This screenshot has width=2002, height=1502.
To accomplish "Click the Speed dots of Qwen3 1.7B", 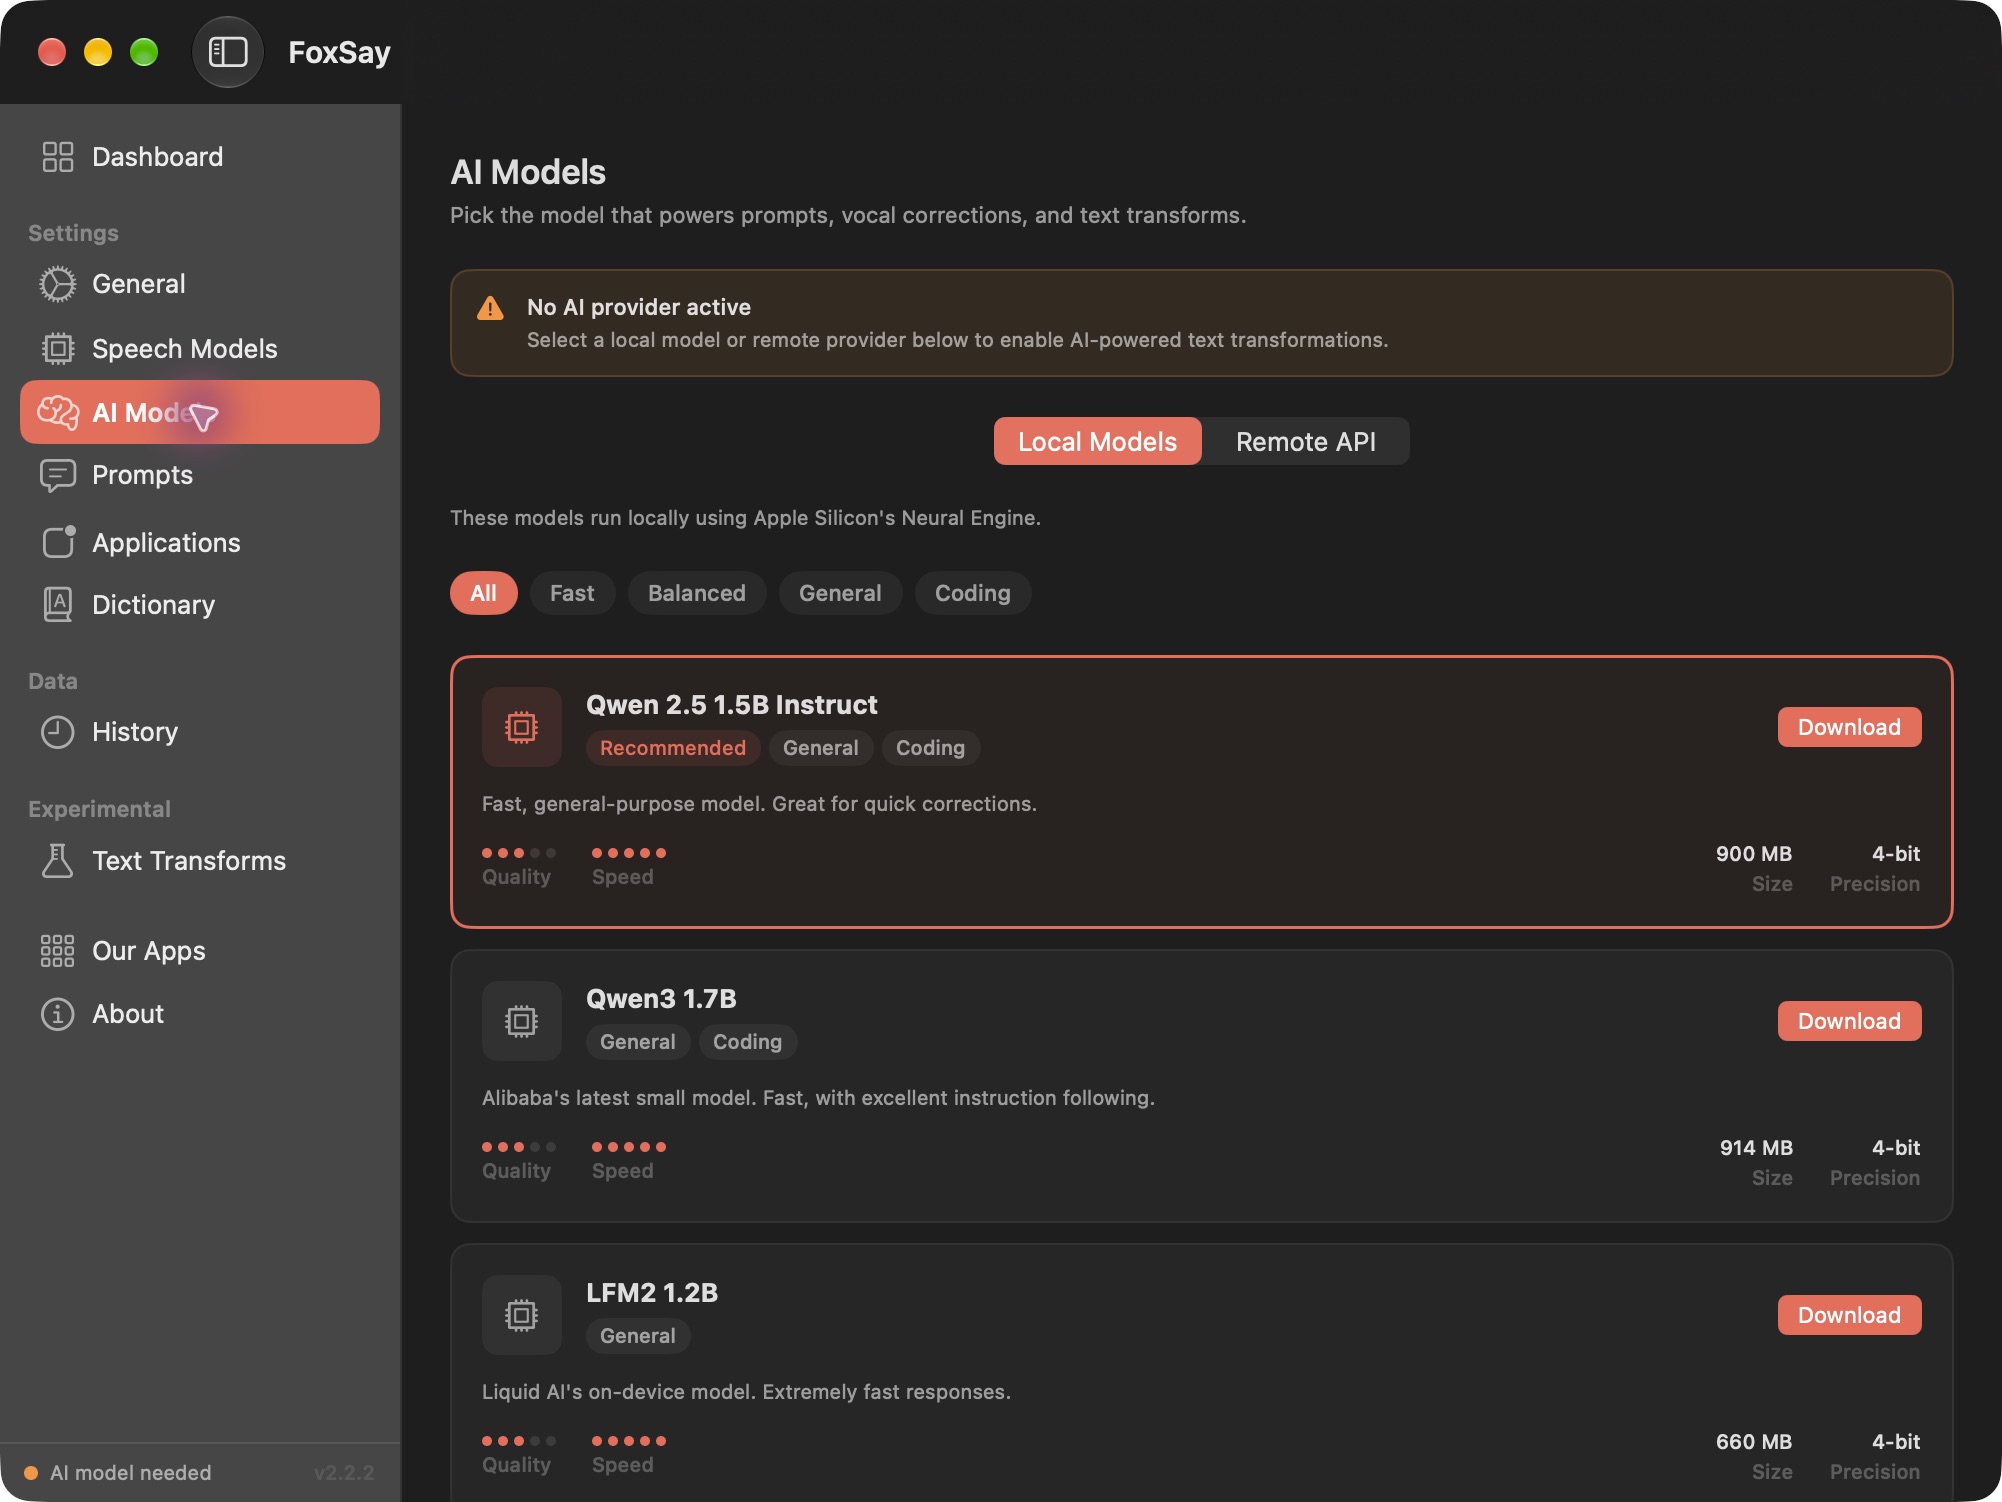I will [629, 1147].
